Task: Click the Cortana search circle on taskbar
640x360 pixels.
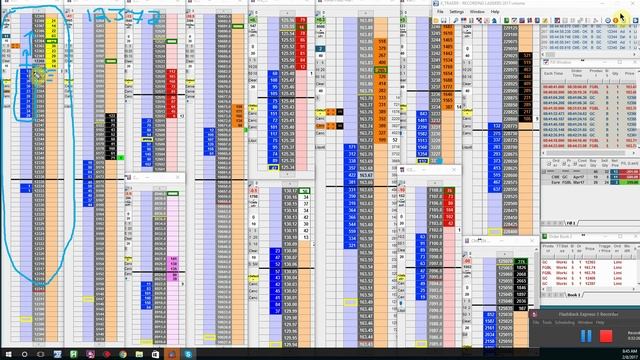Action: tap(24, 354)
